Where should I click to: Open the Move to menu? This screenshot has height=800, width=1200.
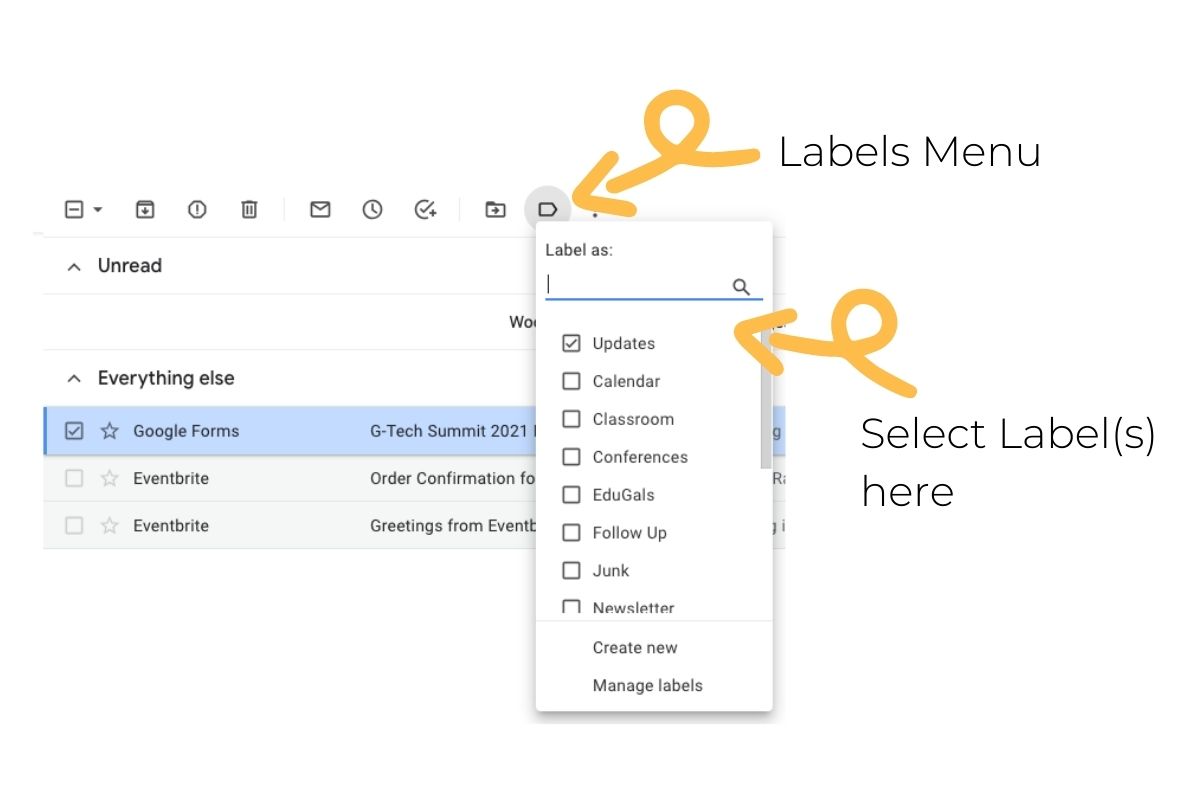coord(495,209)
